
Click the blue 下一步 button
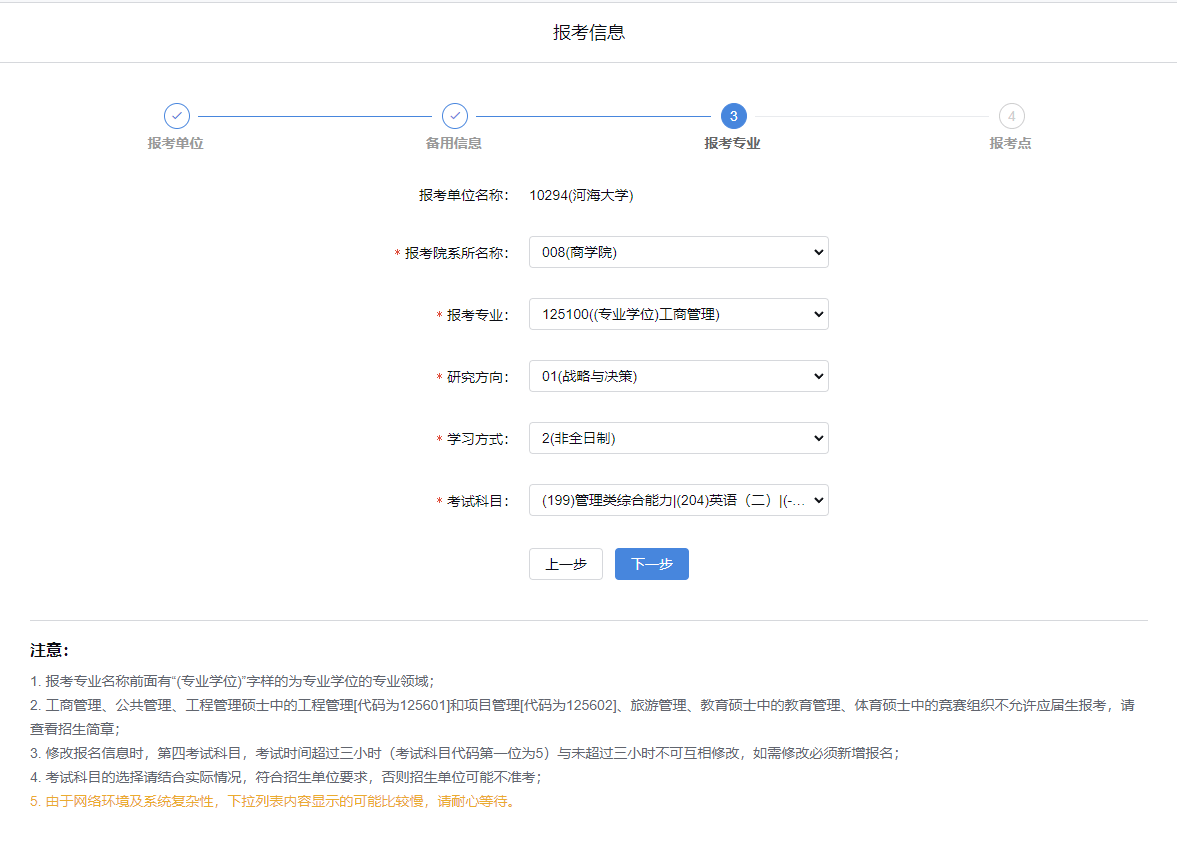pos(651,564)
